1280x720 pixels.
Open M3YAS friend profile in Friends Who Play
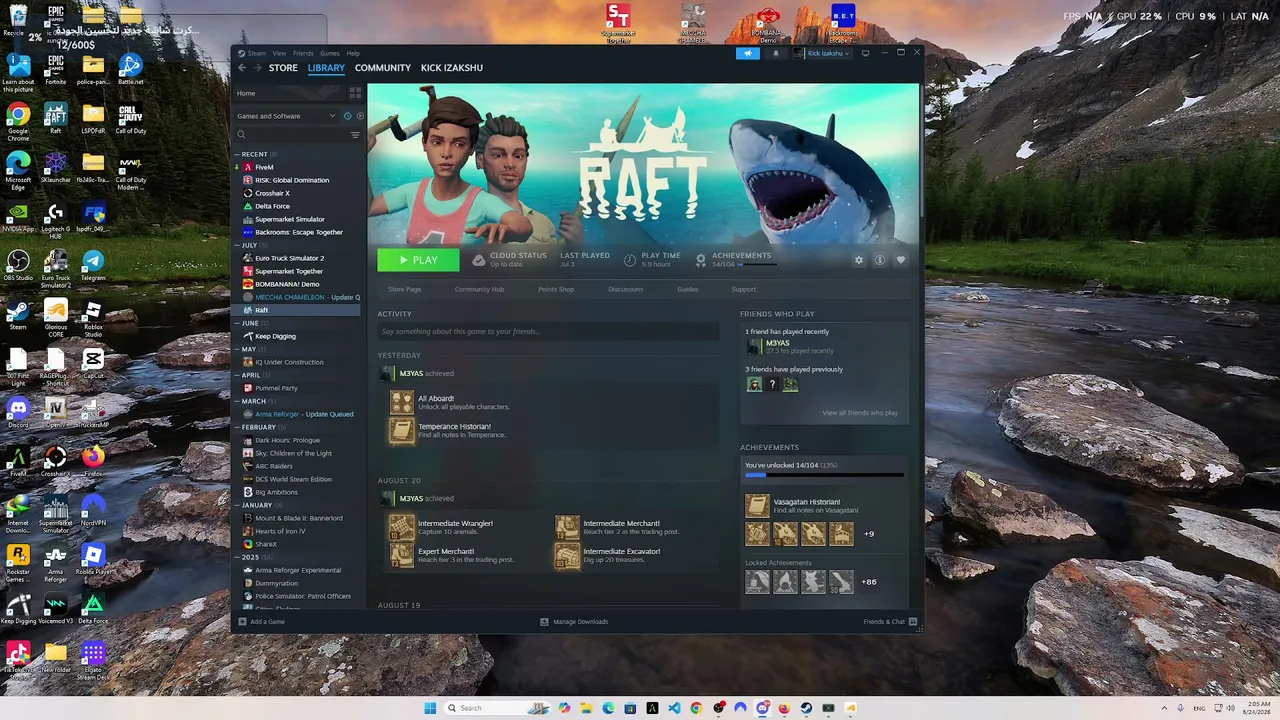coord(777,343)
